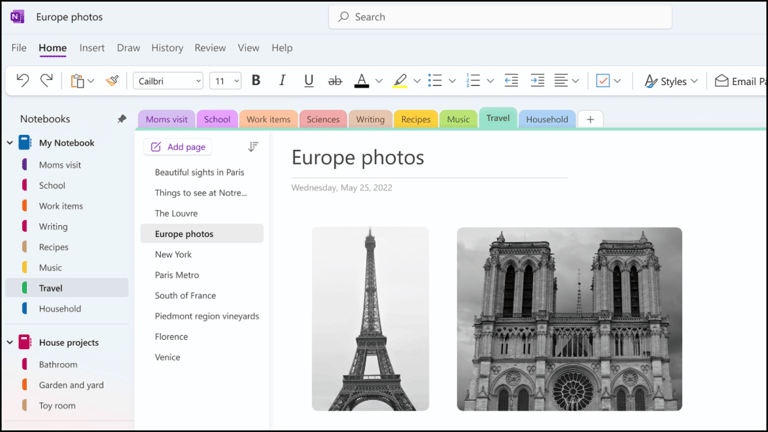Viewport: 768px width, 432px height.
Task: Open the Work items section tab
Action: click(268, 120)
